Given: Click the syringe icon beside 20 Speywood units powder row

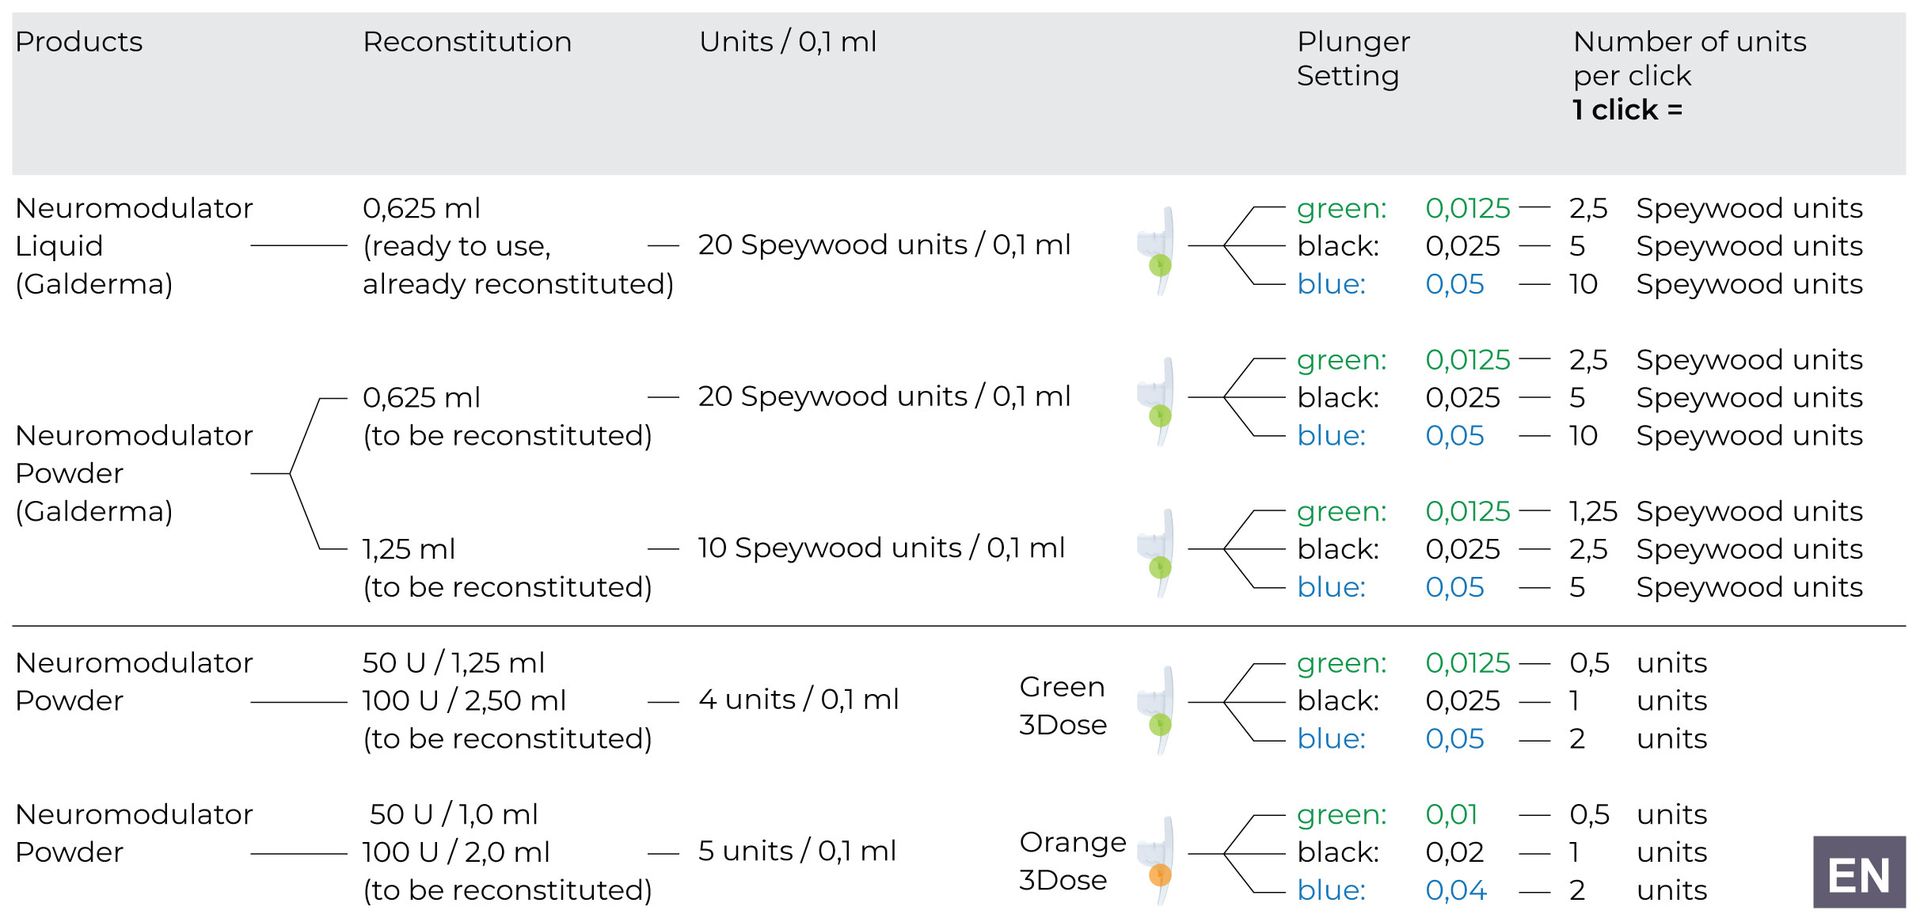Looking at the screenshot, I should (1158, 401).
